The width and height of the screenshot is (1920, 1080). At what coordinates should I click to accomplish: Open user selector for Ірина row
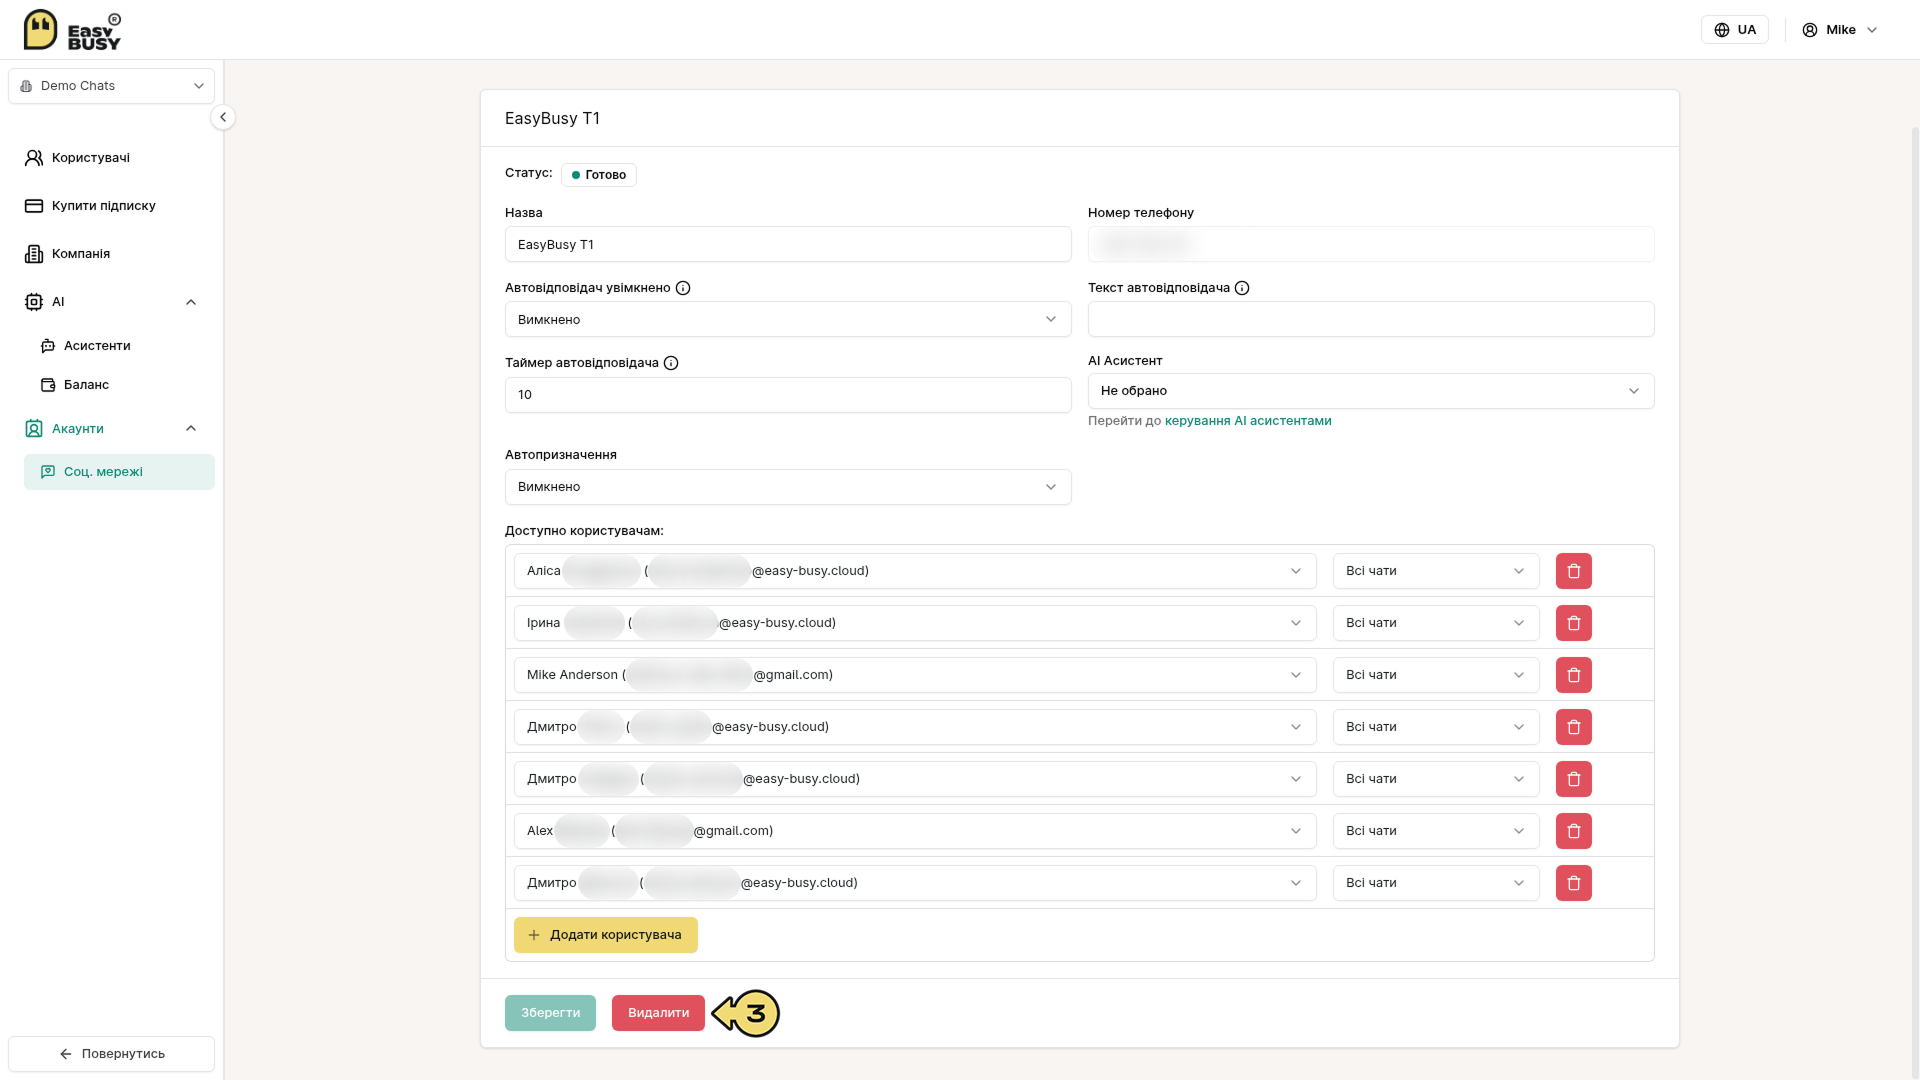coord(915,623)
